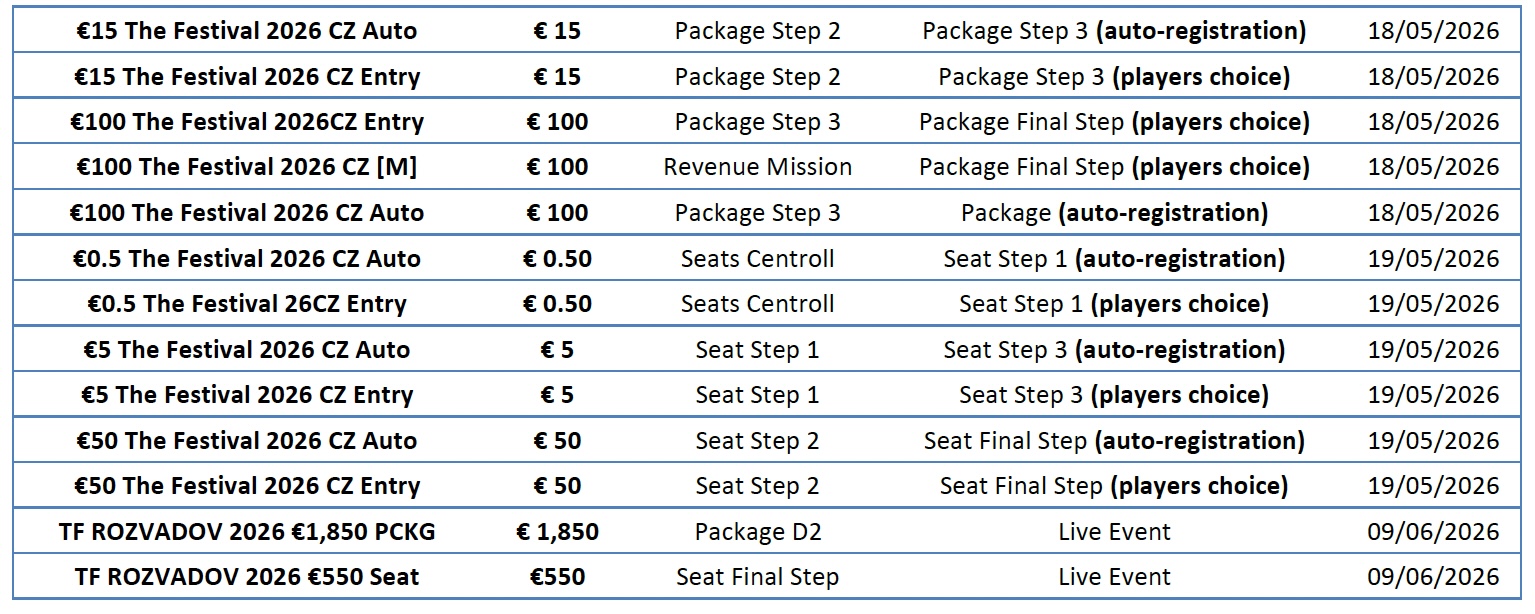
Task: Click the Live Event cell in the PCKG row
Action: pos(1113,532)
